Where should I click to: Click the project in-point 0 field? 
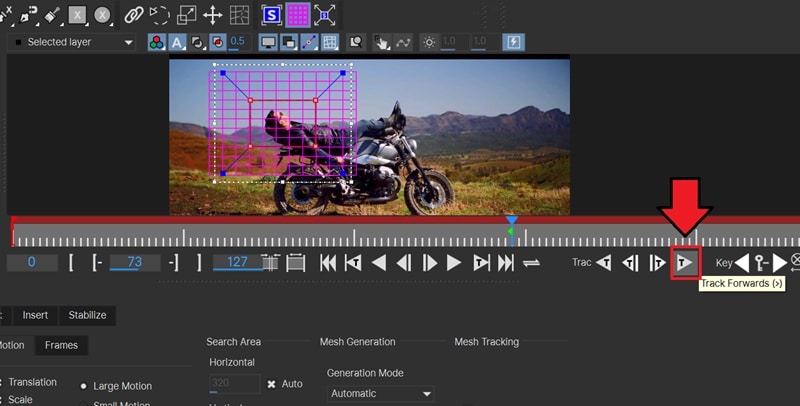click(32, 263)
